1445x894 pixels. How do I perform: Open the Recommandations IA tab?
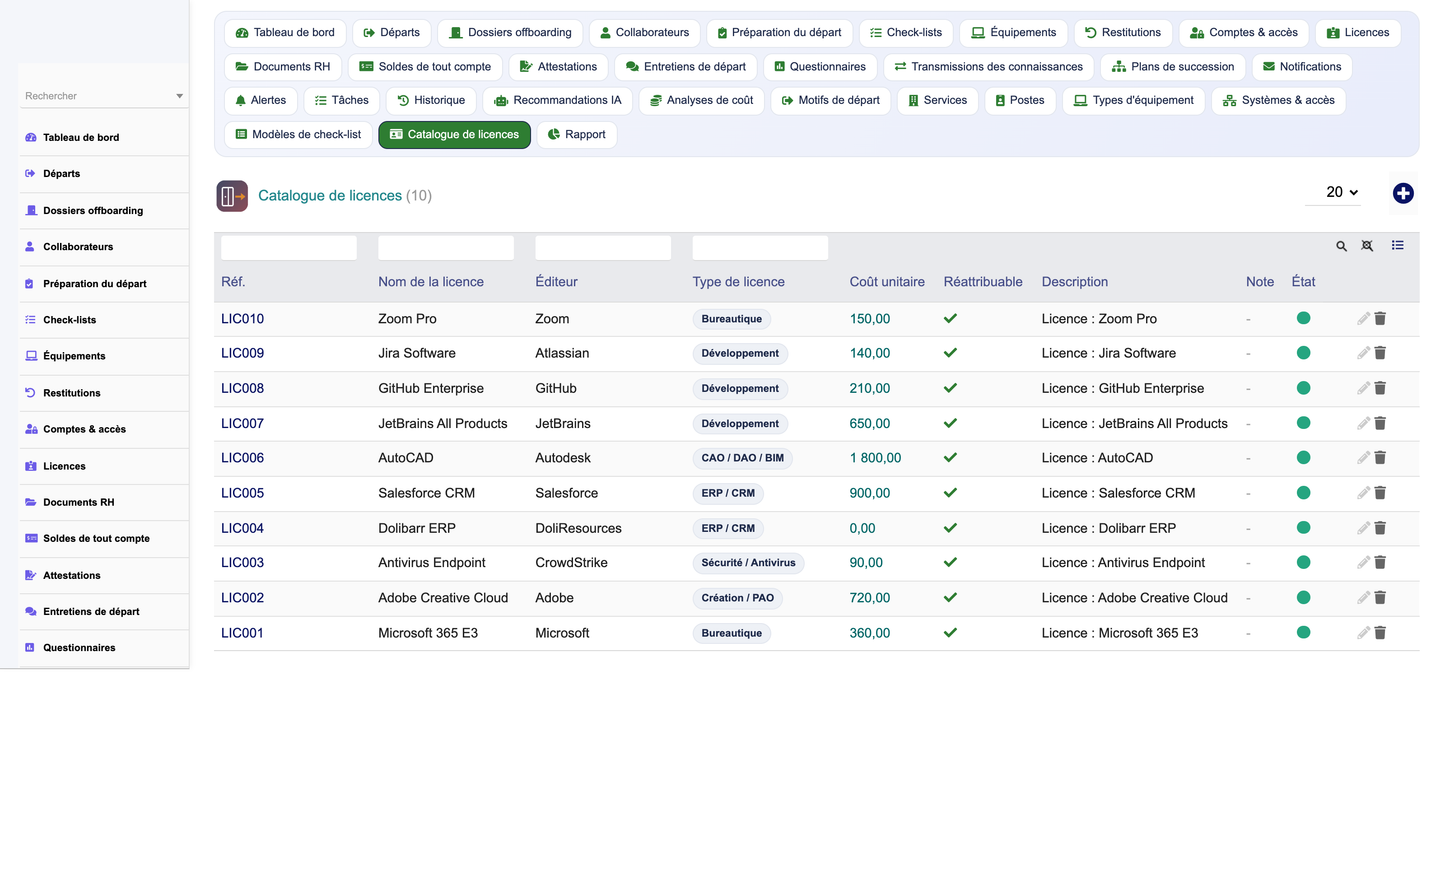click(557, 101)
